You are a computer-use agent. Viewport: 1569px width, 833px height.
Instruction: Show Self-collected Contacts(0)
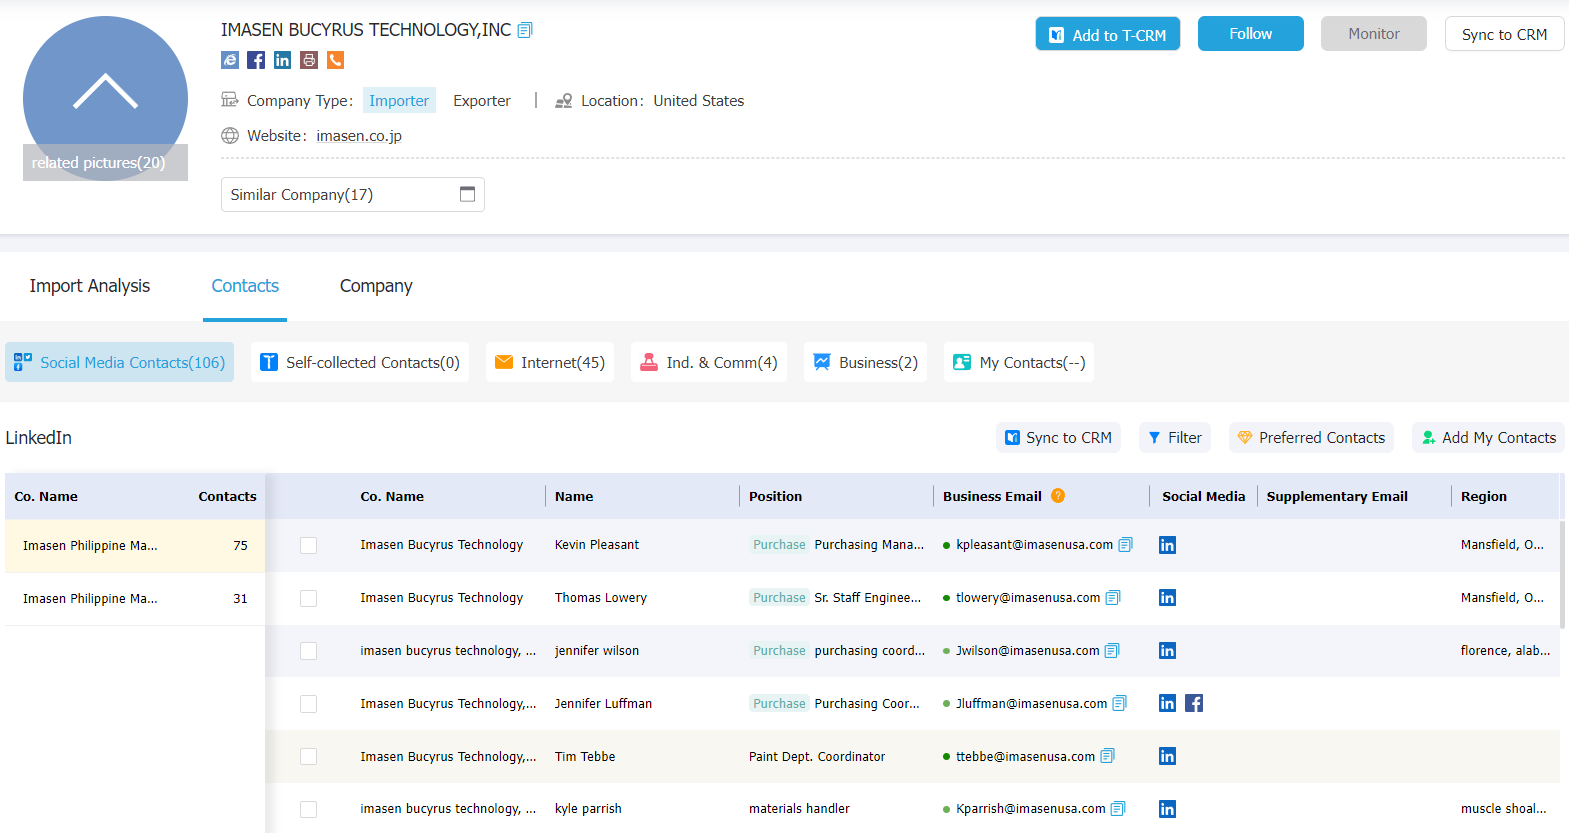pos(360,362)
